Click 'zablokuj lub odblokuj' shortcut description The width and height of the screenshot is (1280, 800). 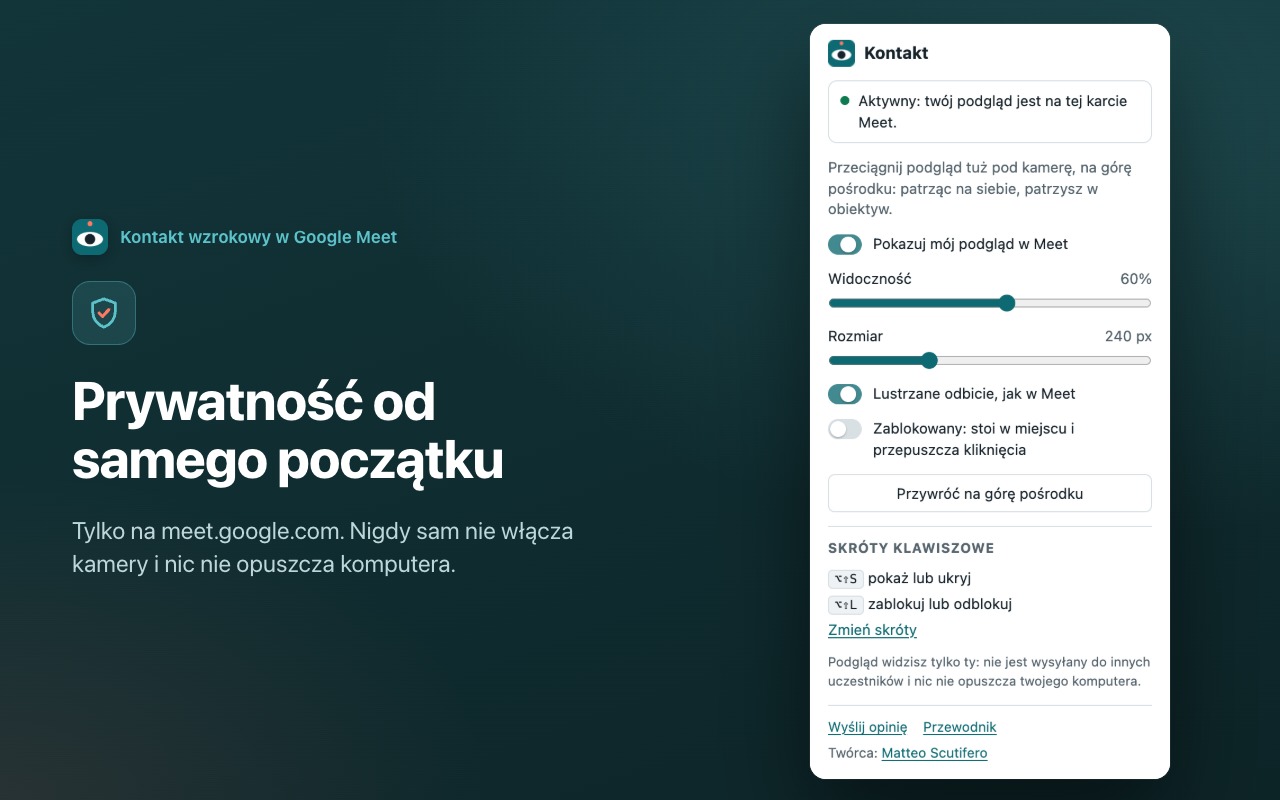[940, 604]
